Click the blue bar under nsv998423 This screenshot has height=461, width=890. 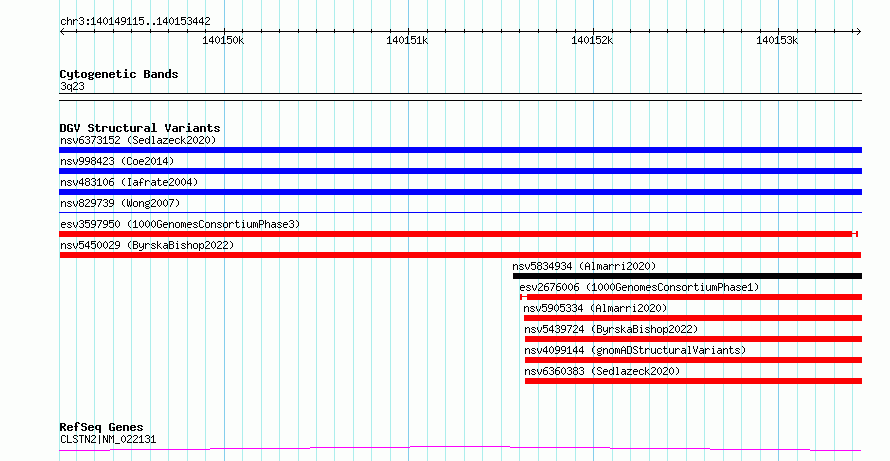pyautogui.click(x=460, y=171)
